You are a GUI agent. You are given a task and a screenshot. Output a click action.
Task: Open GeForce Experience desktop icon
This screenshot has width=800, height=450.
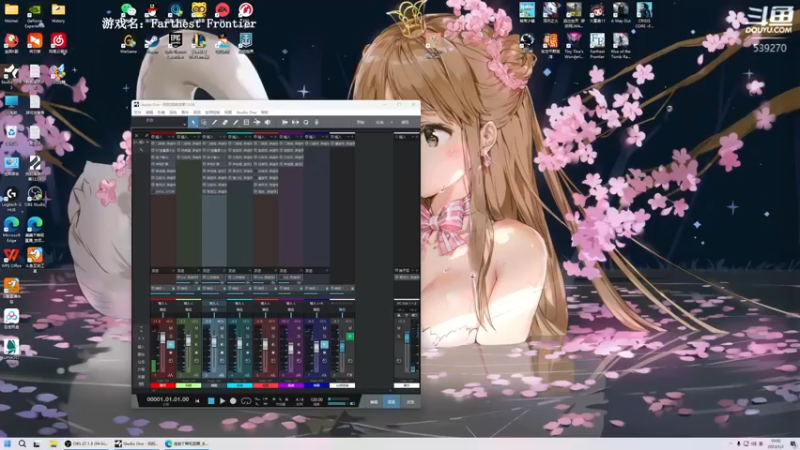tap(34, 14)
